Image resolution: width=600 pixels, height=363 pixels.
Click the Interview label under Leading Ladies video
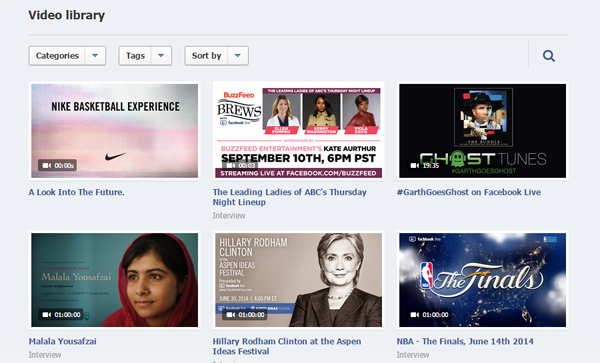pos(229,216)
